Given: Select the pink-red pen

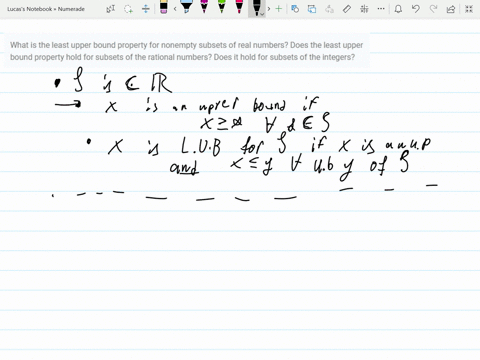Looking at the screenshot, I should pyautogui.click(x=239, y=7).
